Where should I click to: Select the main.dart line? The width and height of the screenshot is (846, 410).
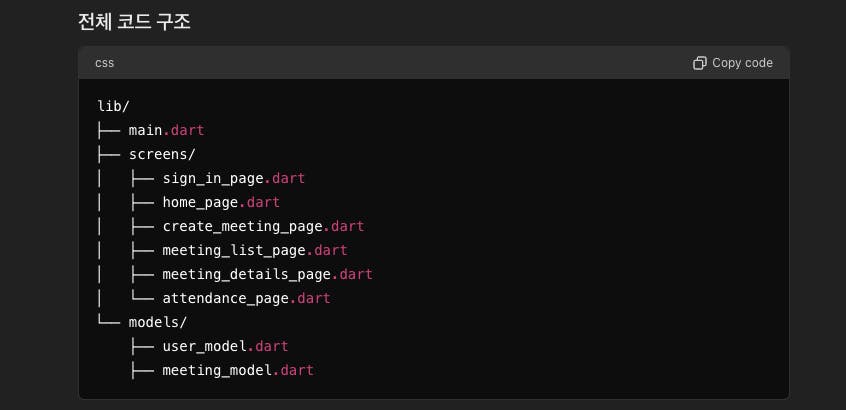[x=166, y=130]
